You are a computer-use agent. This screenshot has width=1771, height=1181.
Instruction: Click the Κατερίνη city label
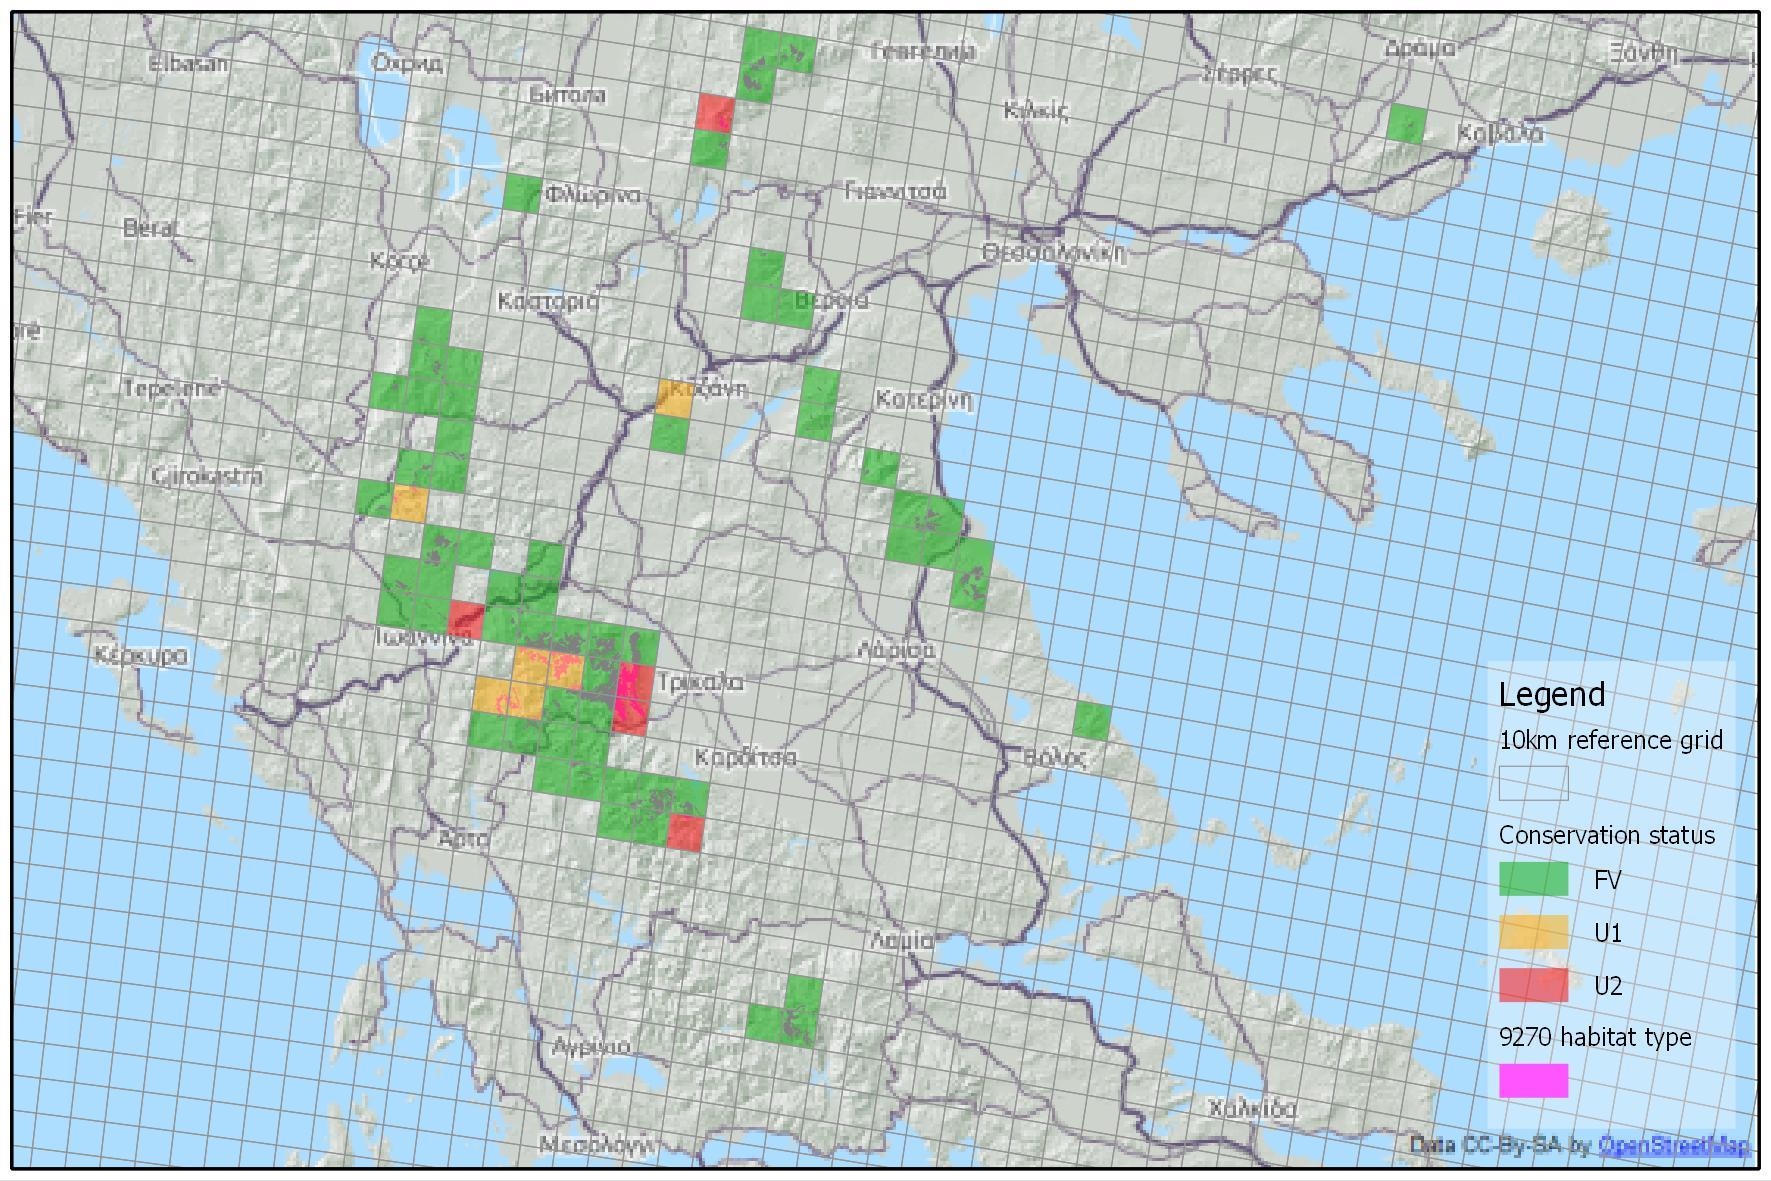(x=924, y=400)
